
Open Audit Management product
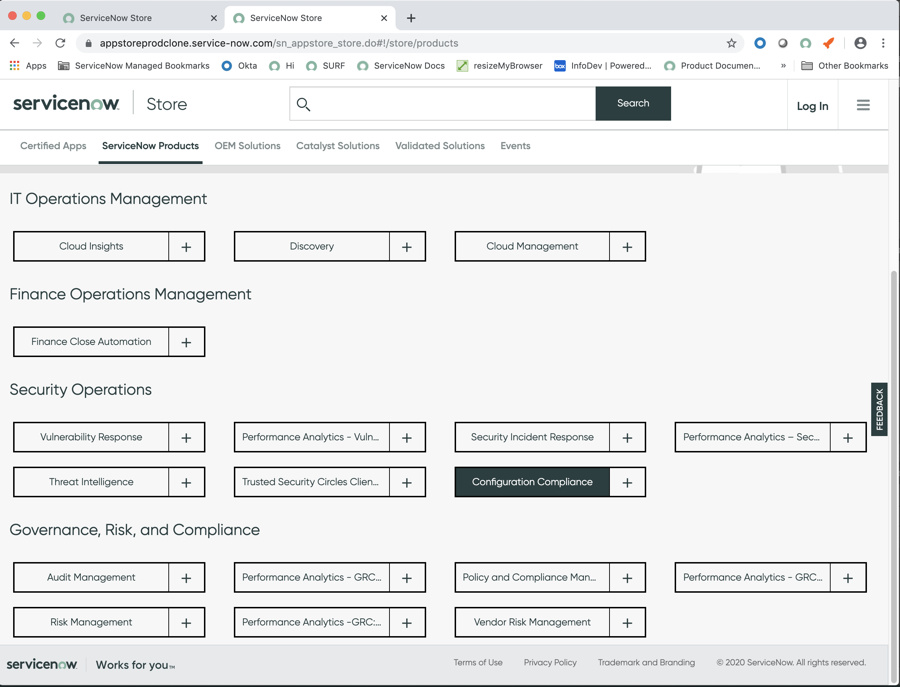pos(91,577)
